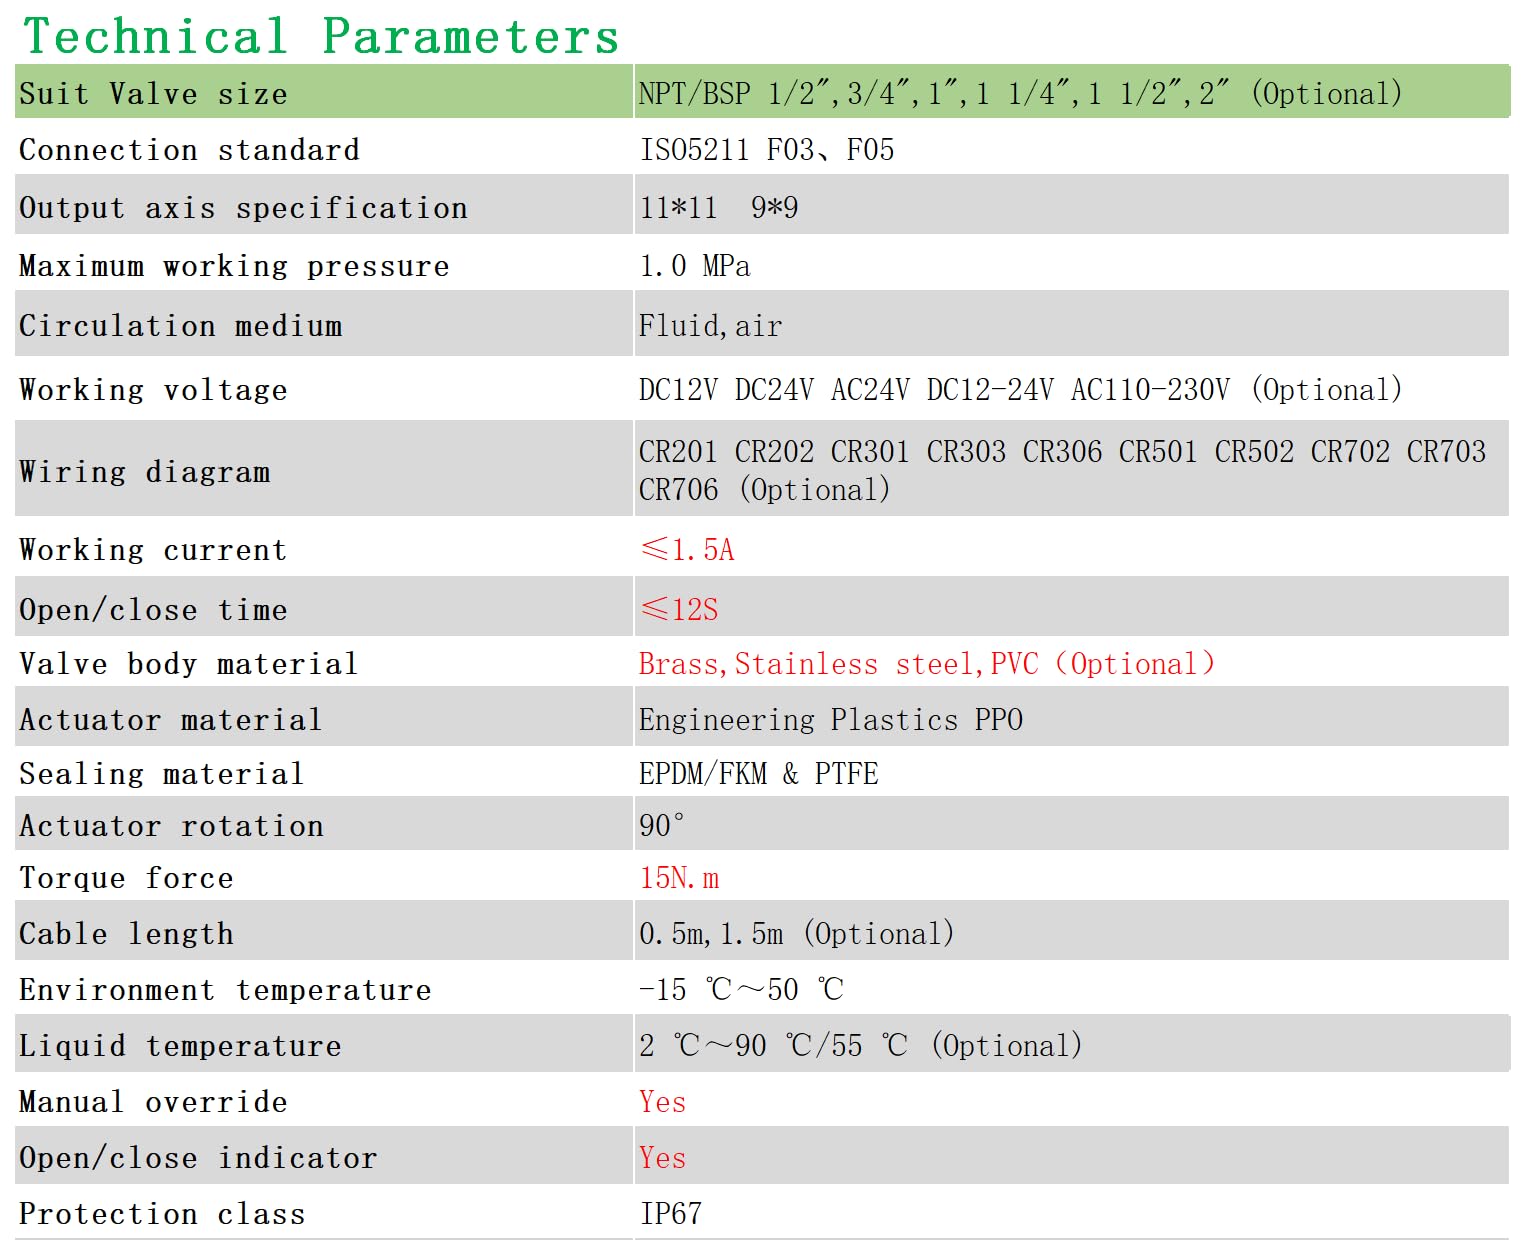Screen dimensions: 1526x1255
Task: Click the "Output axis specification" label
Action: 243,208
